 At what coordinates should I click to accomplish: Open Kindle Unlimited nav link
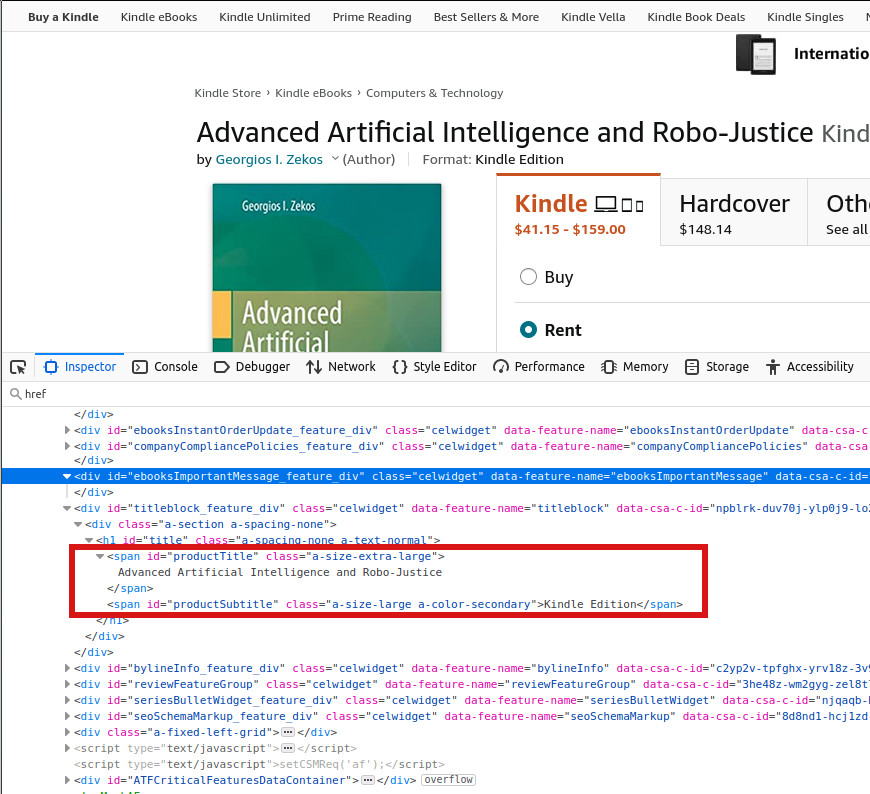click(265, 17)
